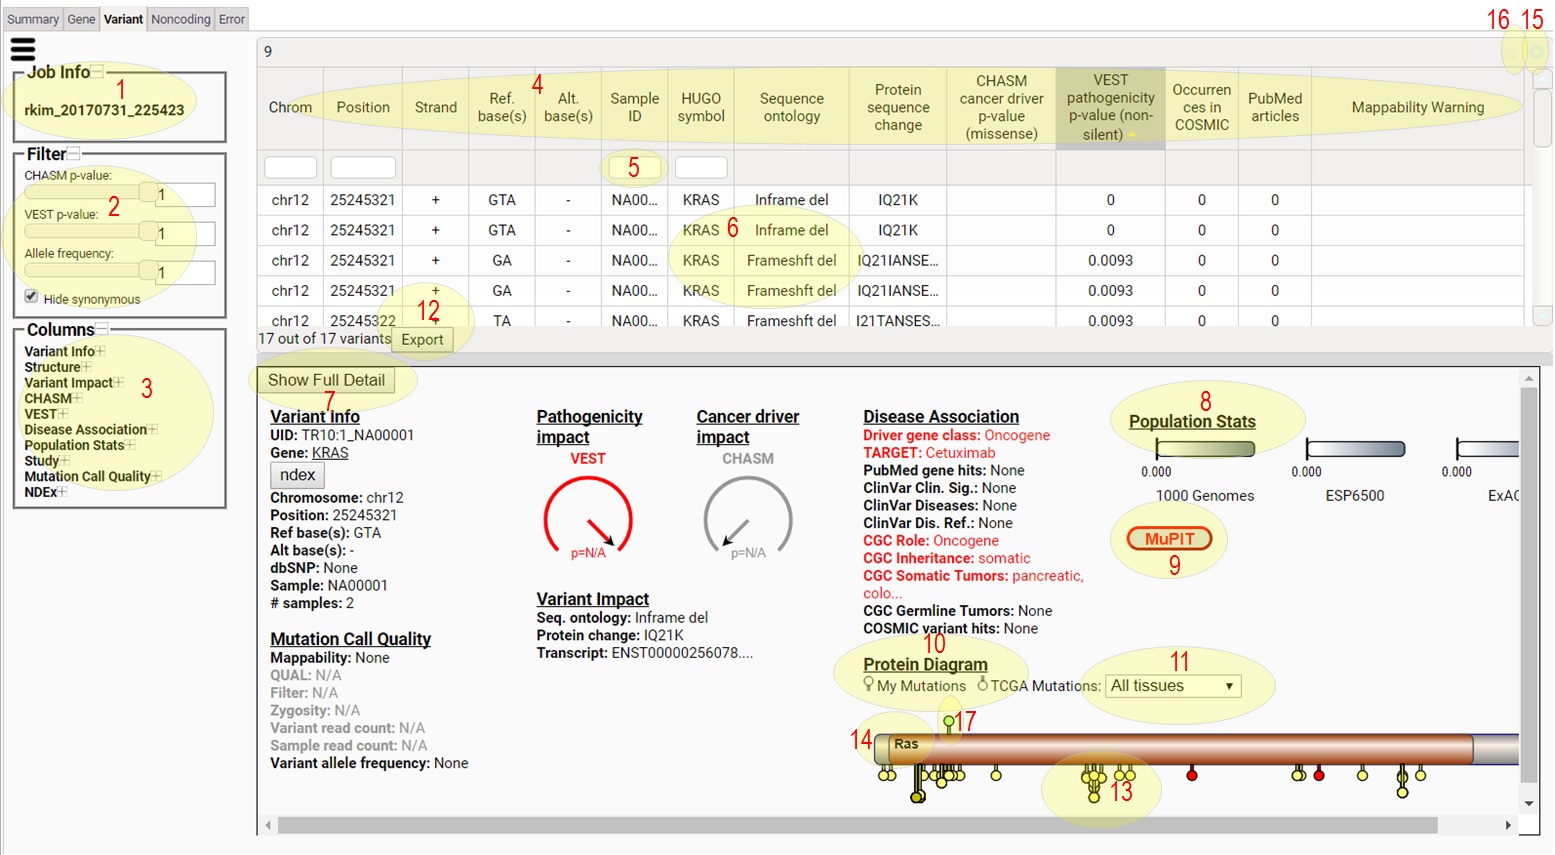Follow the KRAS gene link
This screenshot has height=855, width=1555.
tap(330, 453)
